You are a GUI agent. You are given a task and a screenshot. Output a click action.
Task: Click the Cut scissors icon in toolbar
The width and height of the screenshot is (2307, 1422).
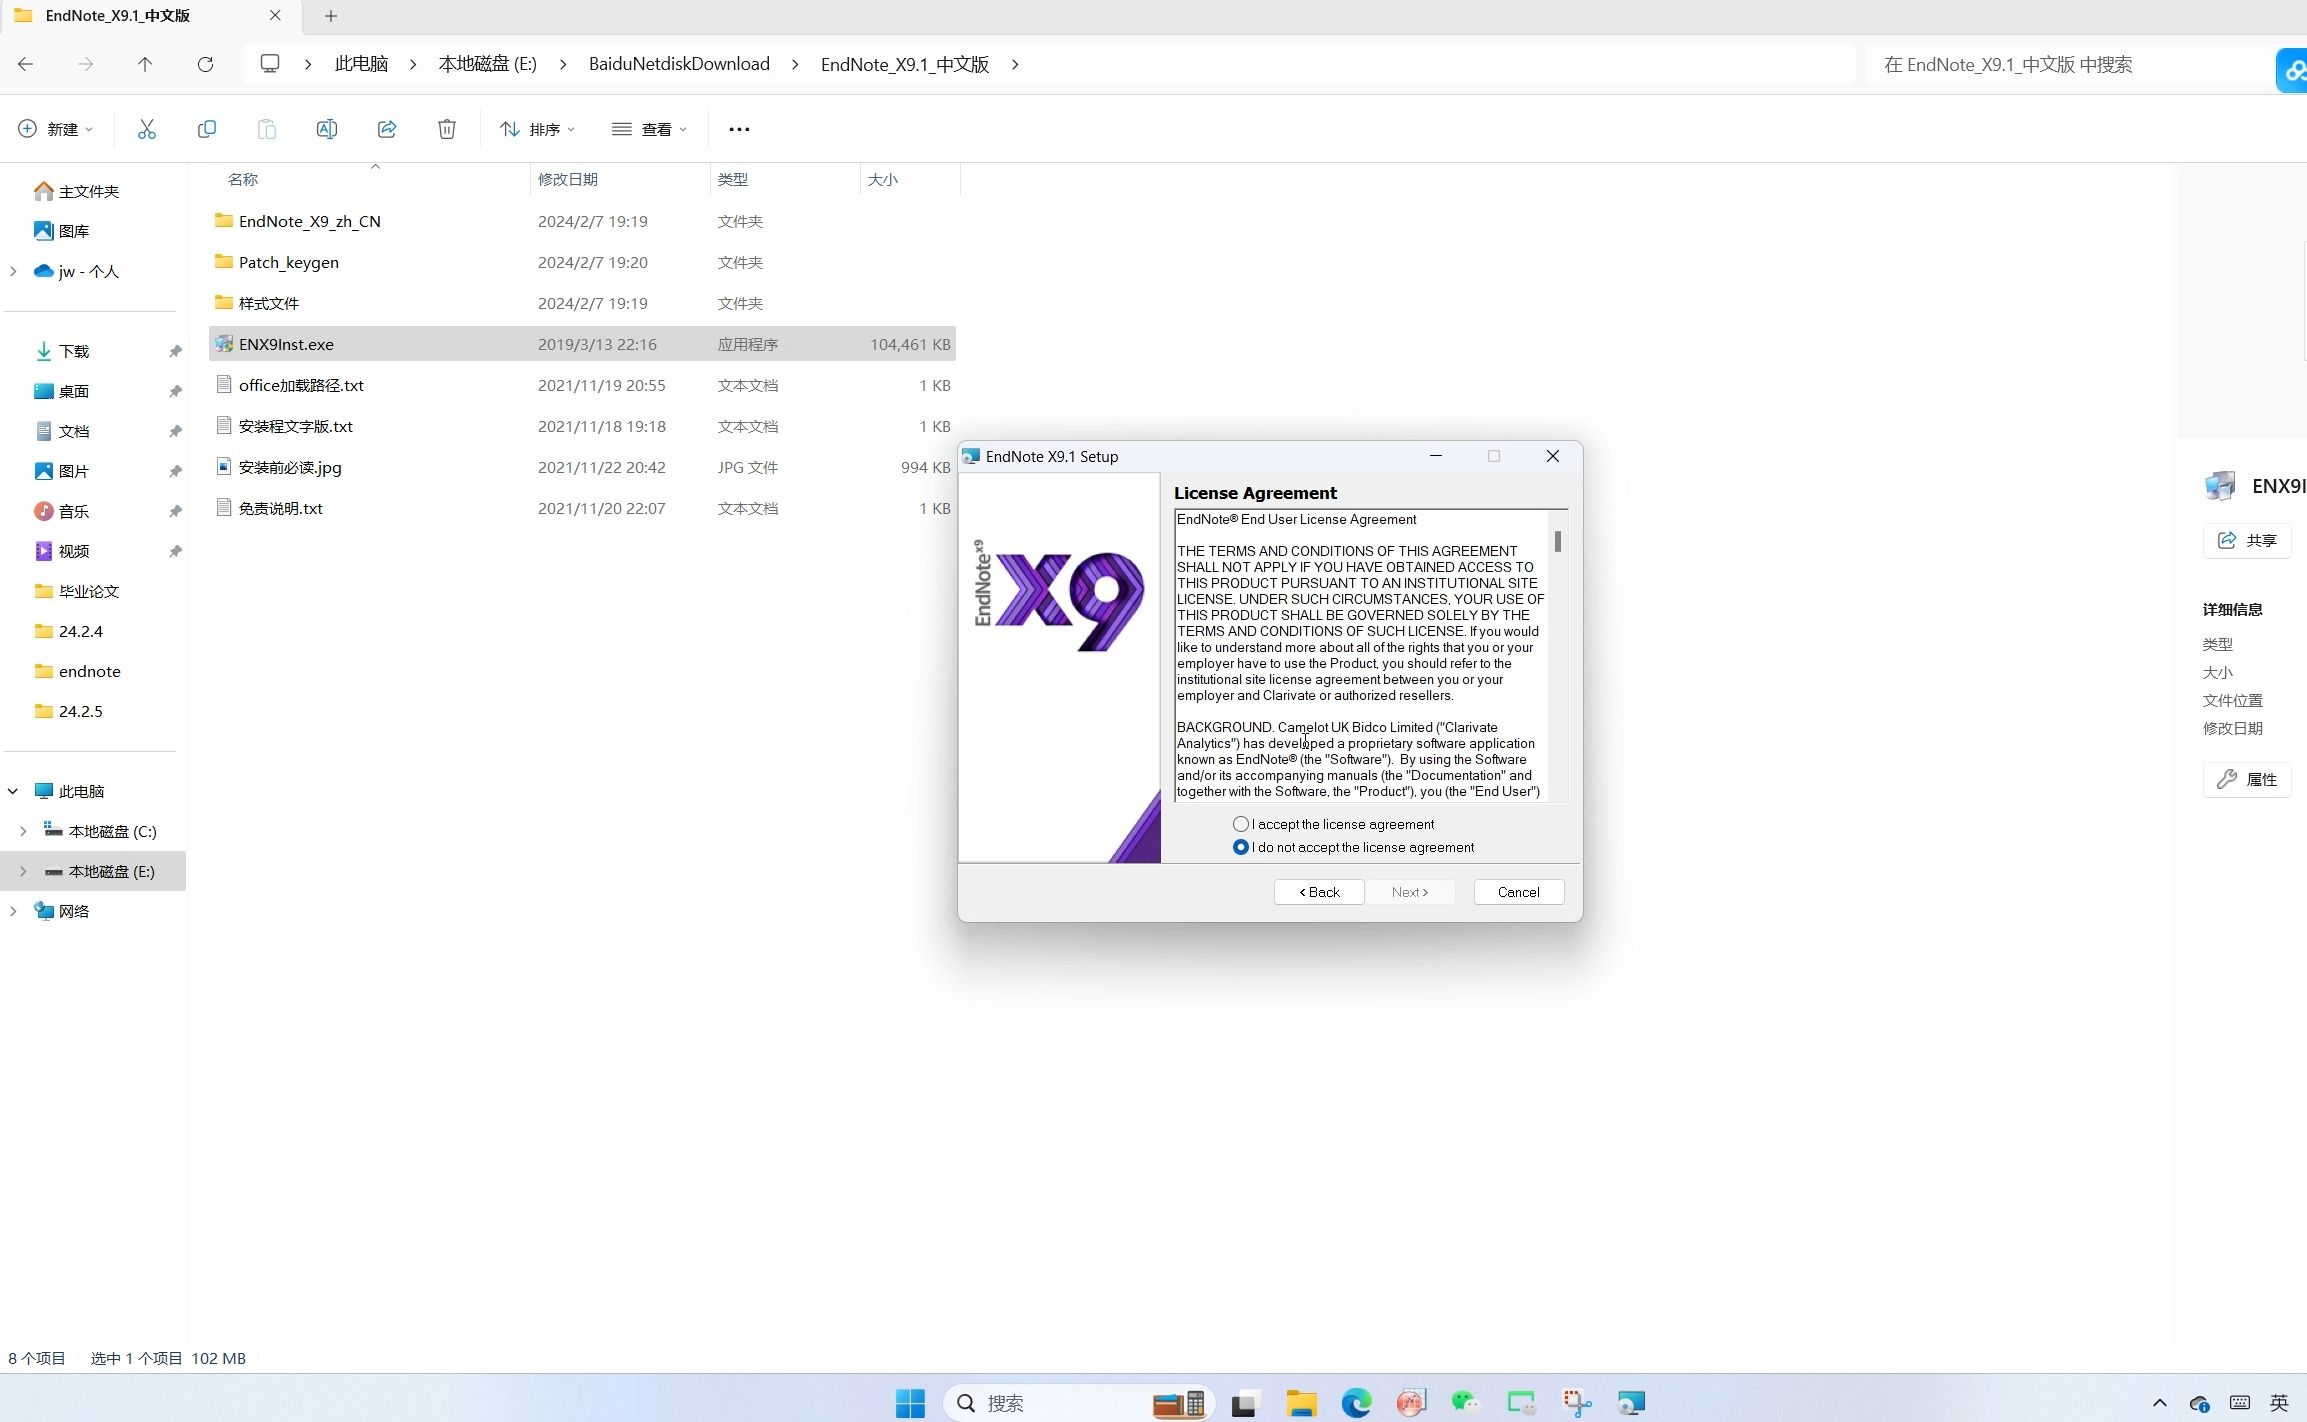click(x=147, y=129)
